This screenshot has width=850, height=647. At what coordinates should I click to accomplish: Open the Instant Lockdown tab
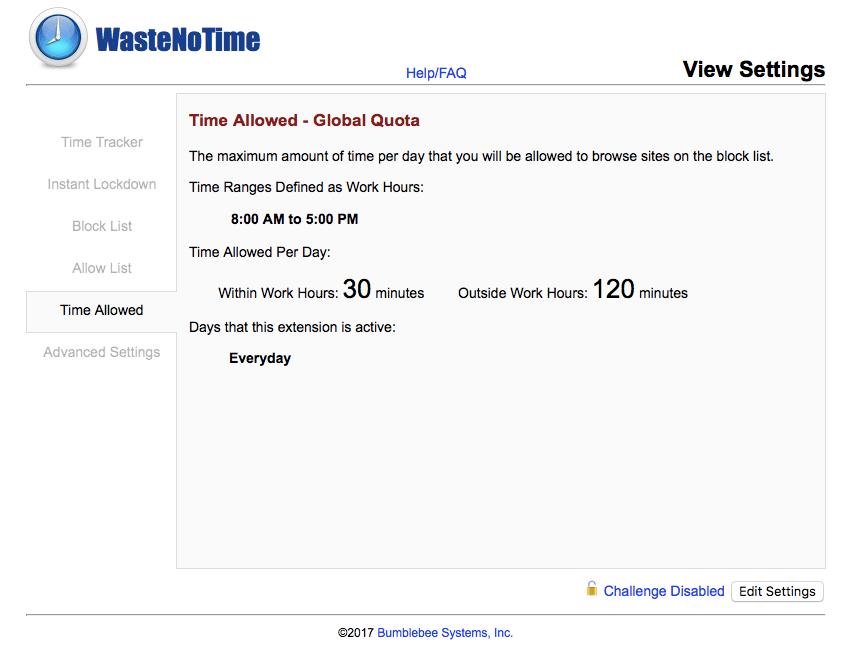pyautogui.click(x=102, y=184)
